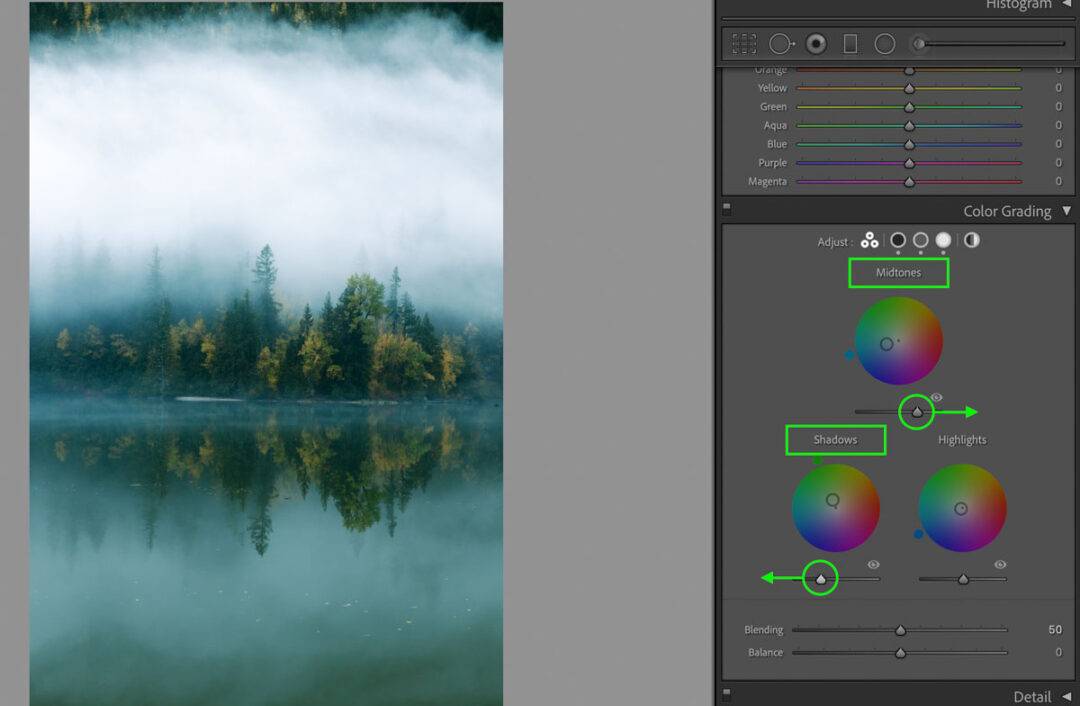The height and width of the screenshot is (706, 1080).
Task: Select the Midtones label above the color wheel
Action: [x=898, y=272]
